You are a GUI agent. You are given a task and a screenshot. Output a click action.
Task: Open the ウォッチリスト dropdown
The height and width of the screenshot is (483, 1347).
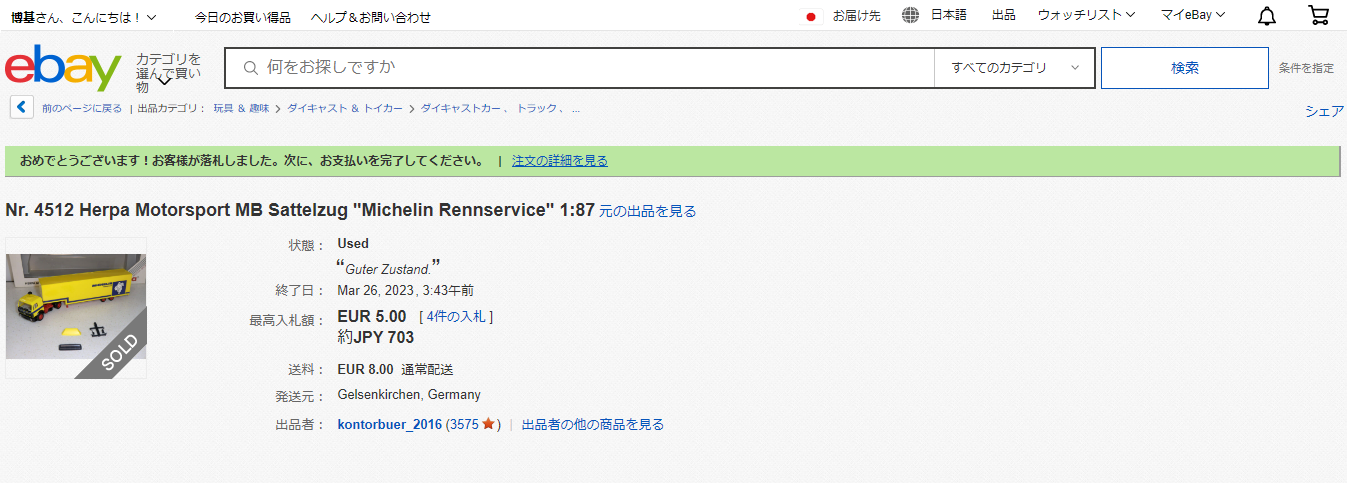1086,15
